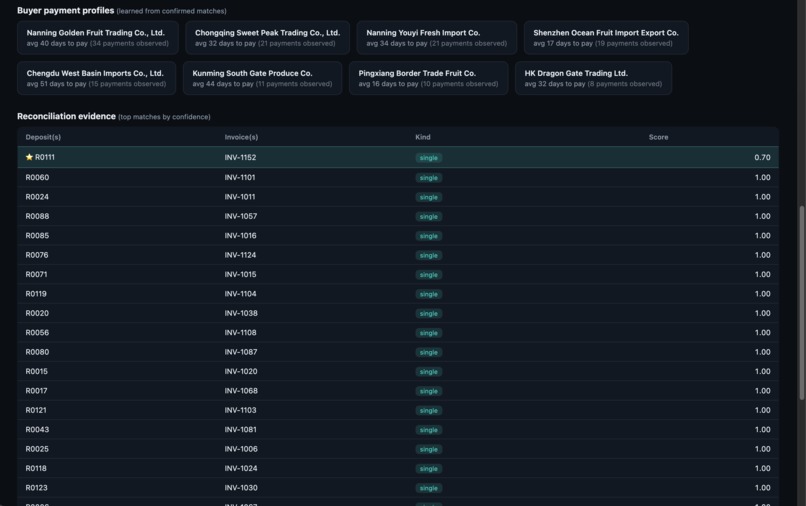Click invoice INV-1011

click(x=240, y=197)
